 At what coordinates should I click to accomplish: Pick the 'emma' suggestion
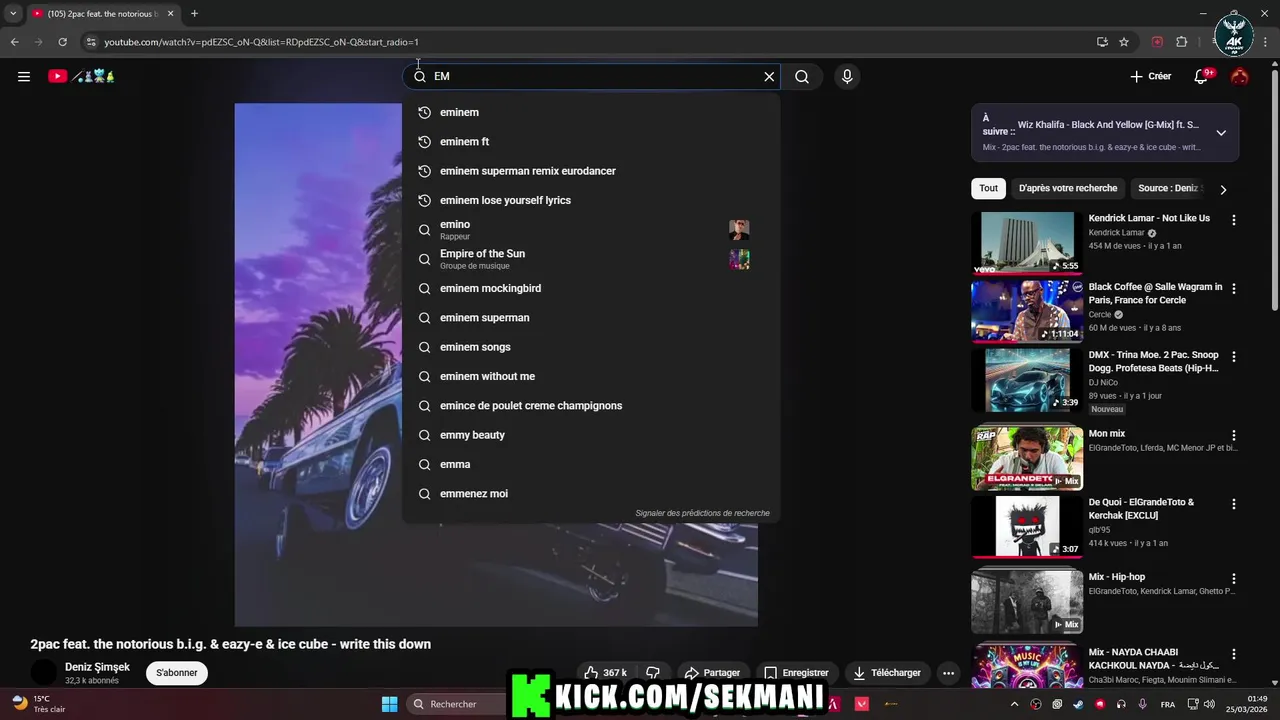591,464
